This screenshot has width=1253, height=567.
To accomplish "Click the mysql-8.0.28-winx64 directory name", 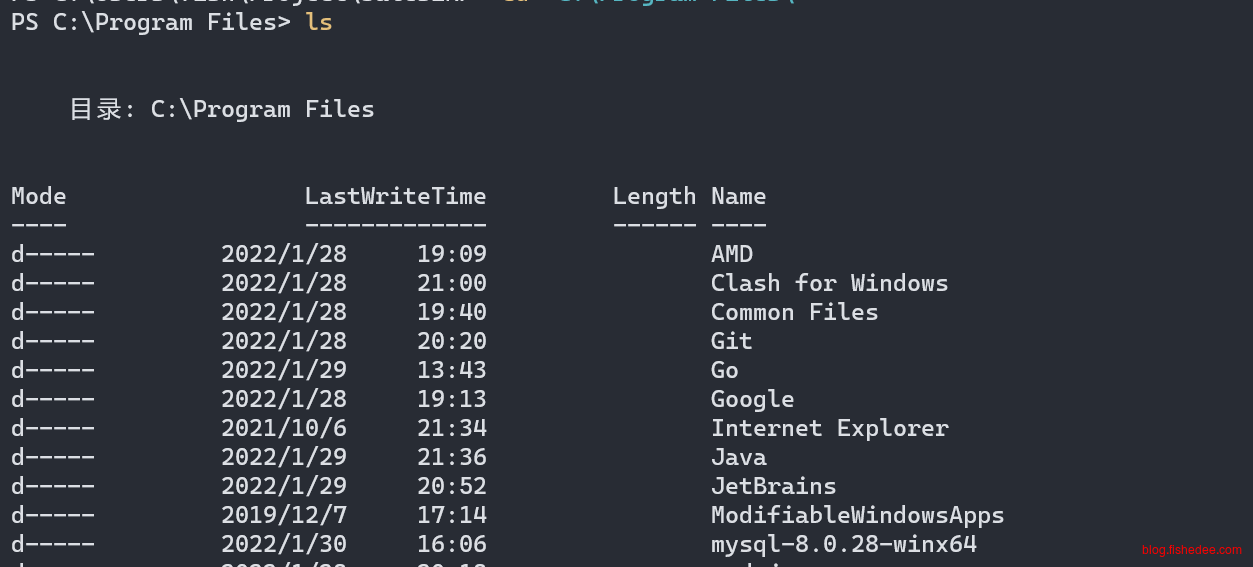I will [x=843, y=544].
